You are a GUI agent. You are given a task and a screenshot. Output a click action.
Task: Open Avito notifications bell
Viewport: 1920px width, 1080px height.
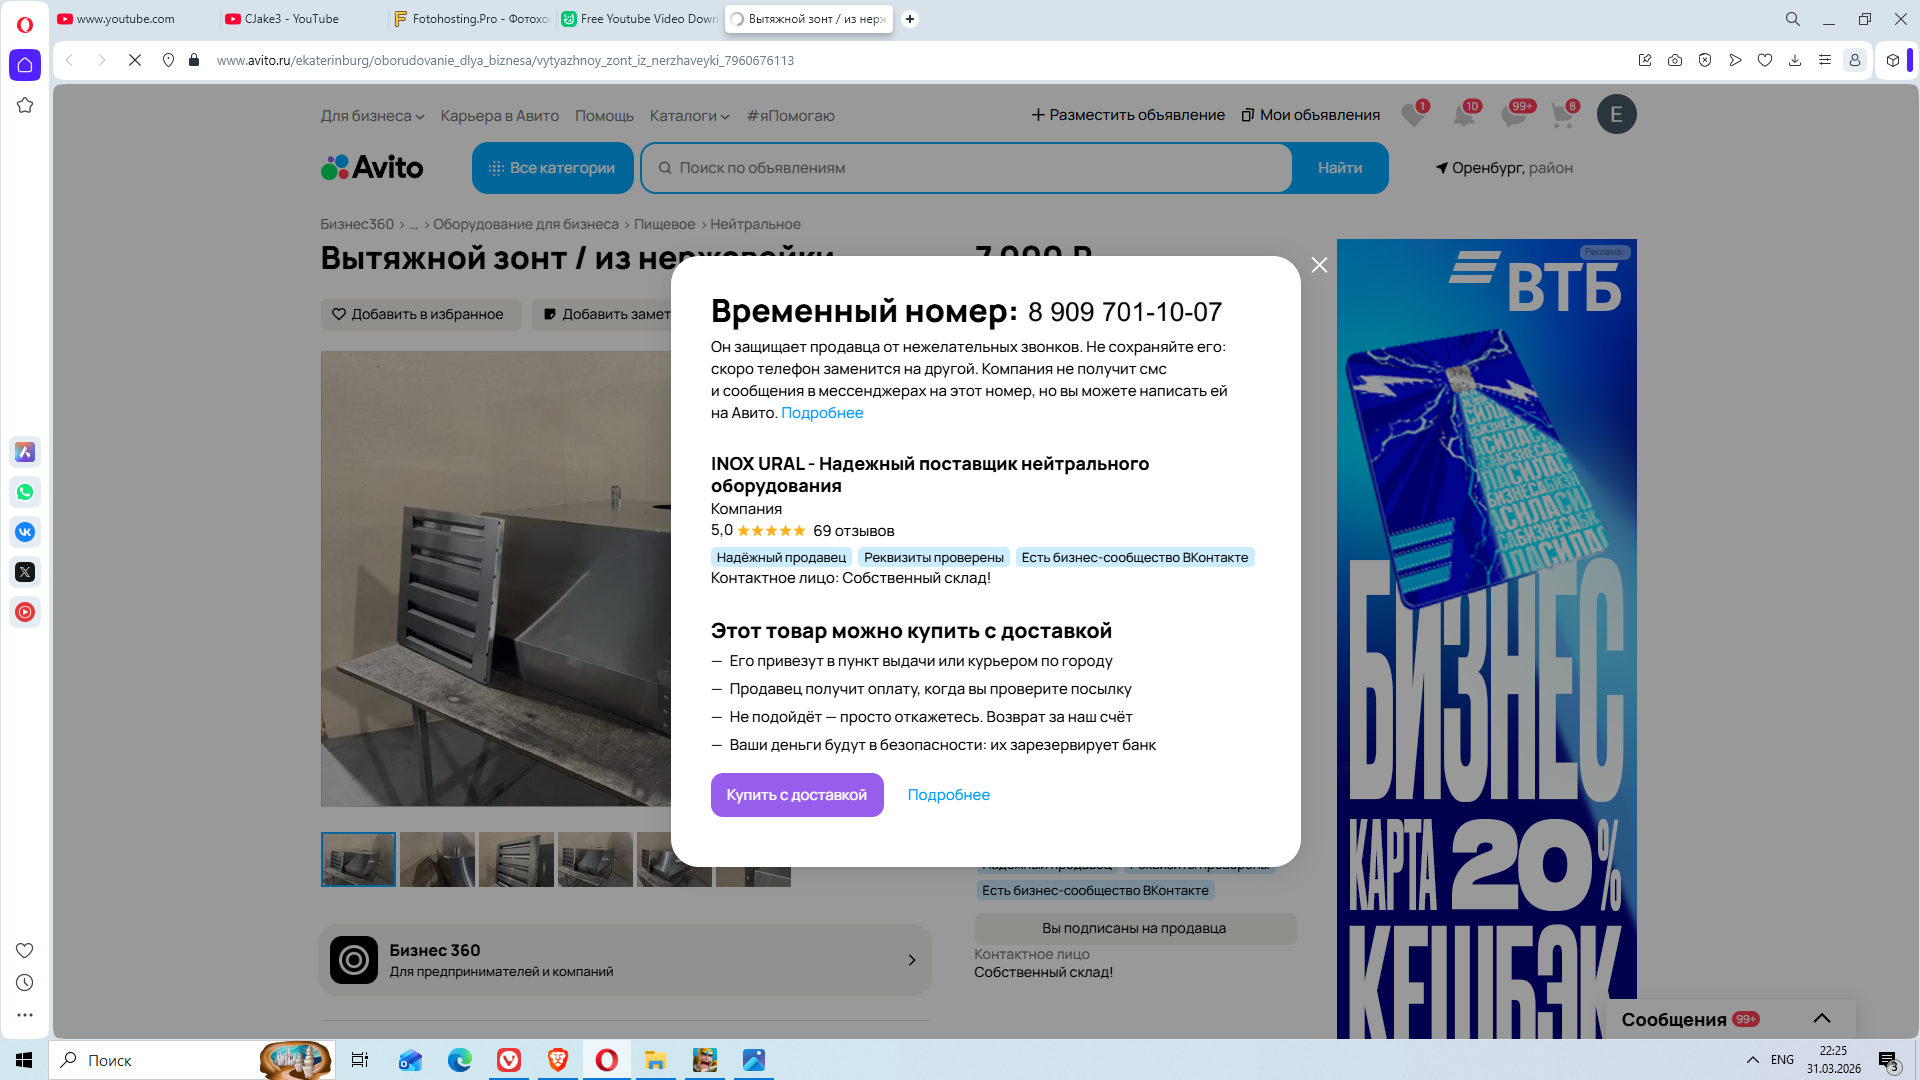1464,115
